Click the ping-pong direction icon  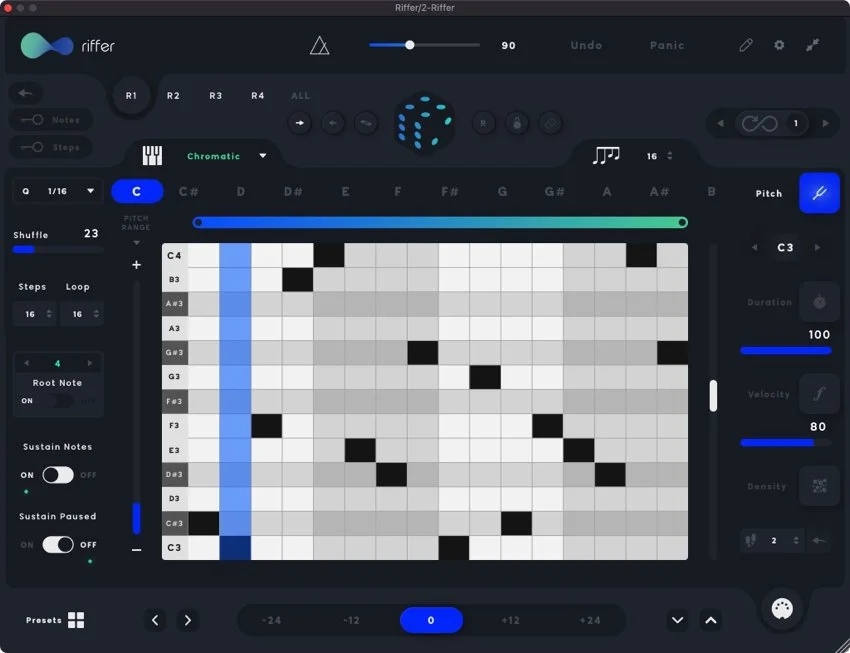point(366,123)
